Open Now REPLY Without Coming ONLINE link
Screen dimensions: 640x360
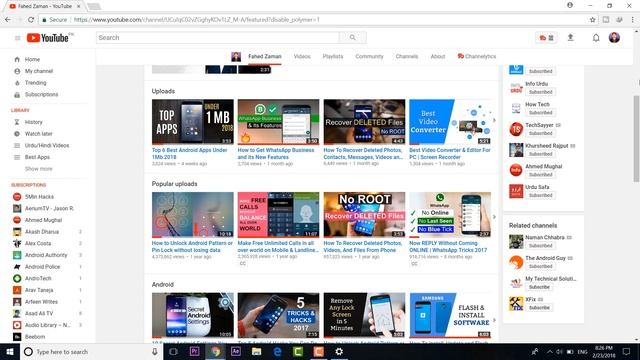(448, 247)
